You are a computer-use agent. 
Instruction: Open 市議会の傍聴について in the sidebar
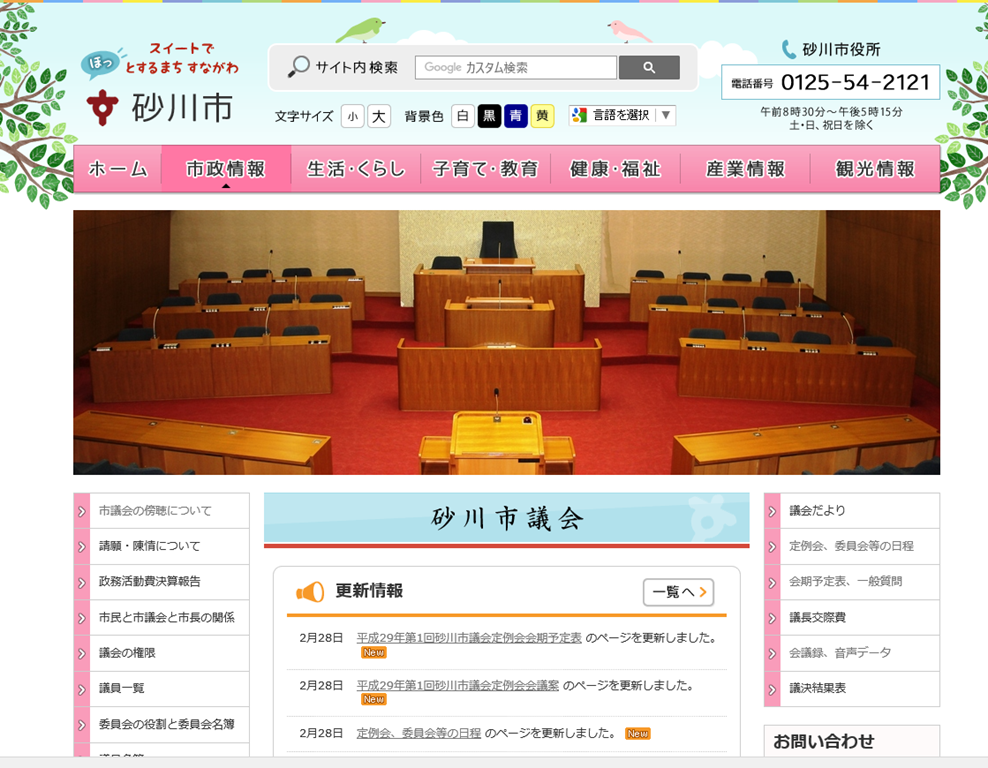[x=155, y=511]
